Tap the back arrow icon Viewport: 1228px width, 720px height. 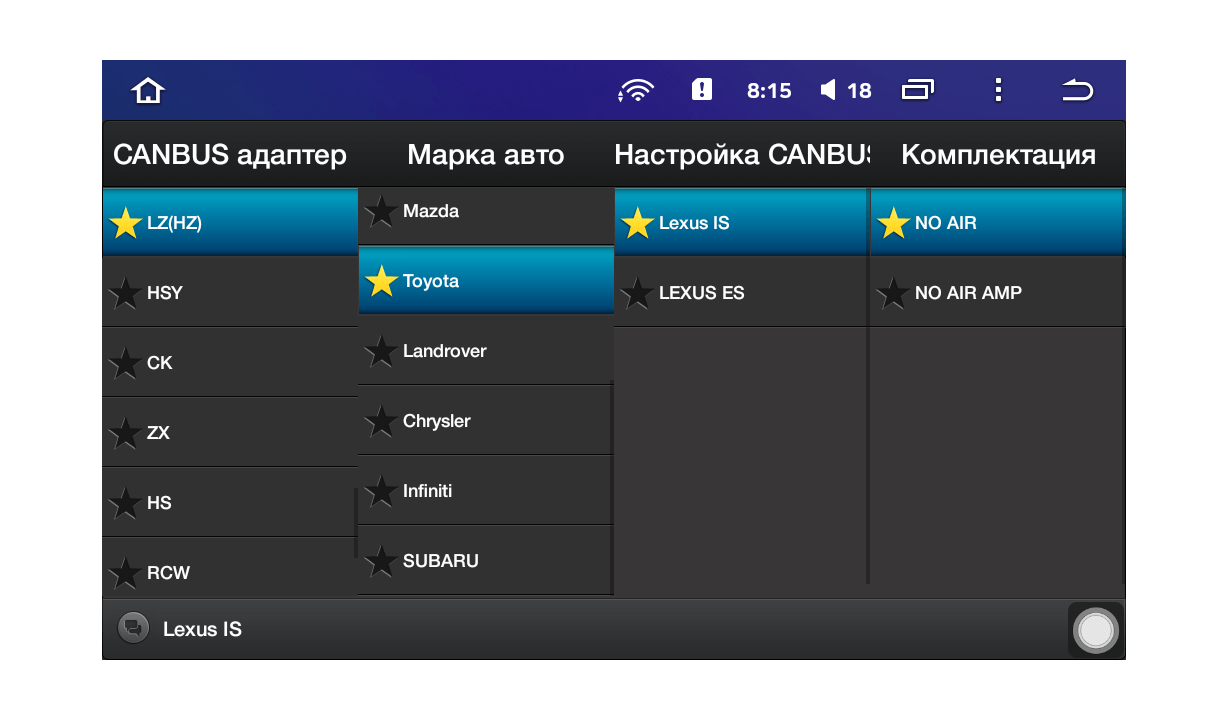click(x=1077, y=91)
